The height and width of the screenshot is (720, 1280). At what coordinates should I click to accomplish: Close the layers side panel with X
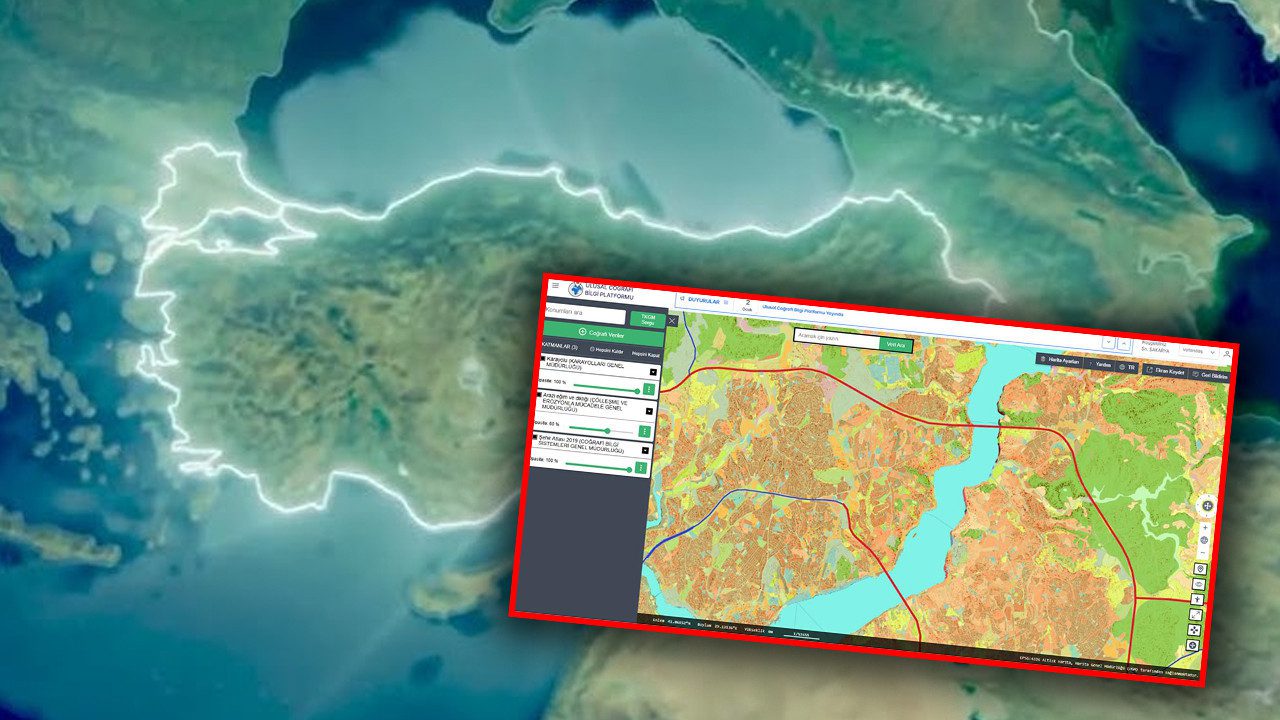672,321
